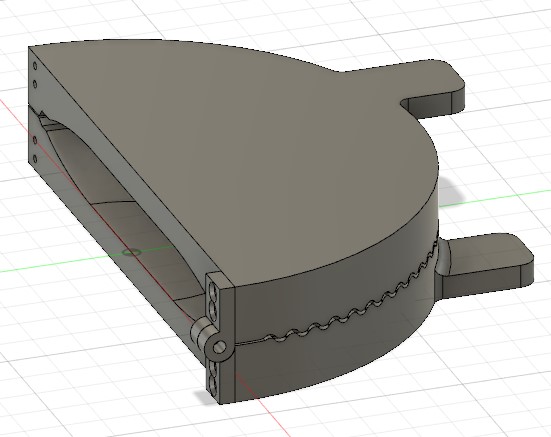Click the top hole on upper front hinge block
The width and height of the screenshot is (551, 437).
(213, 291)
